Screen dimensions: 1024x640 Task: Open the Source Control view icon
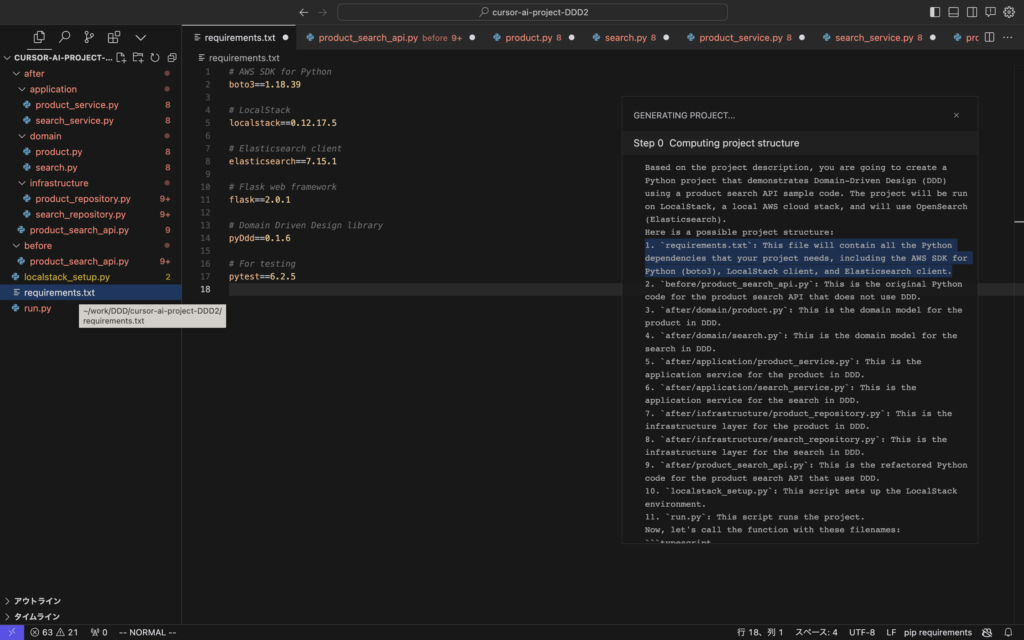[x=89, y=37]
